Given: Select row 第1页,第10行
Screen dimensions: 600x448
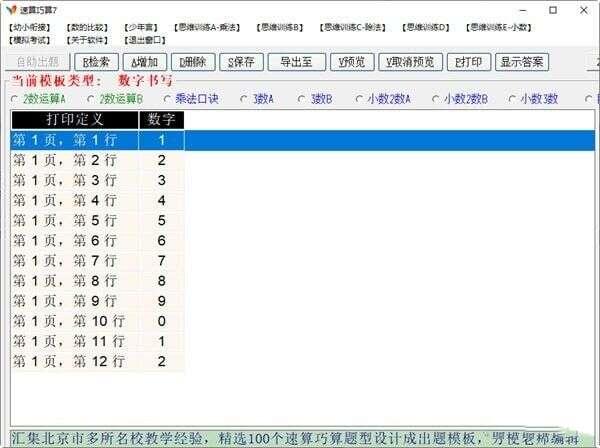Looking at the screenshot, I should pyautogui.click(x=98, y=321).
